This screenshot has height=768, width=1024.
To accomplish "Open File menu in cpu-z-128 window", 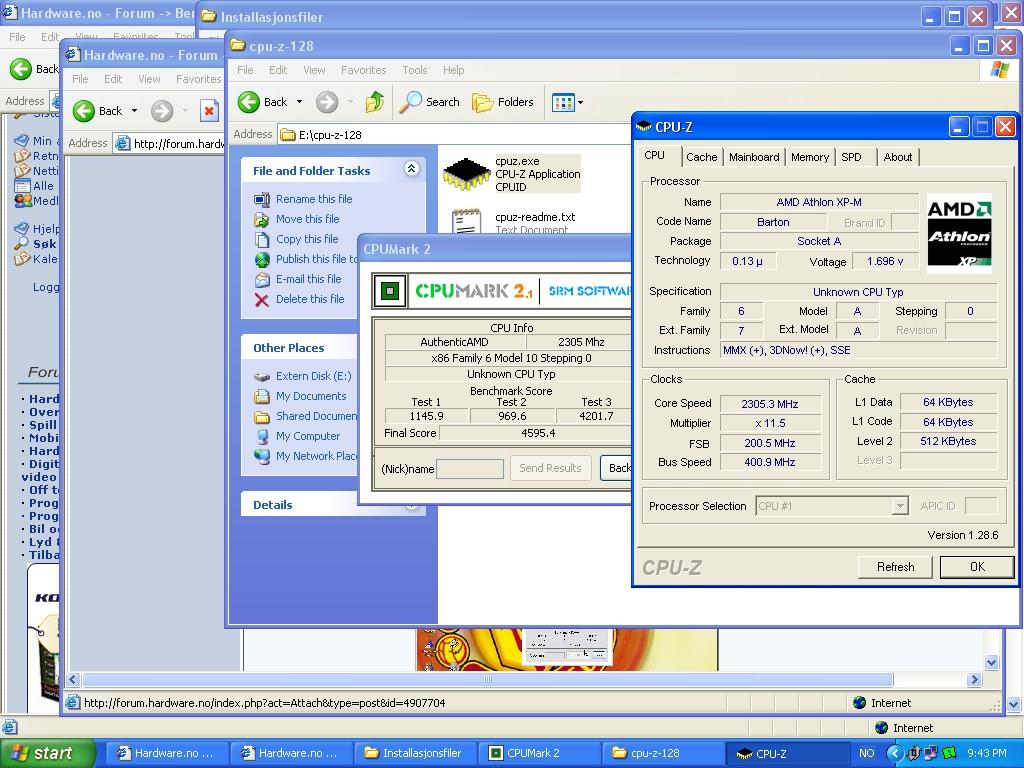I will [245, 70].
